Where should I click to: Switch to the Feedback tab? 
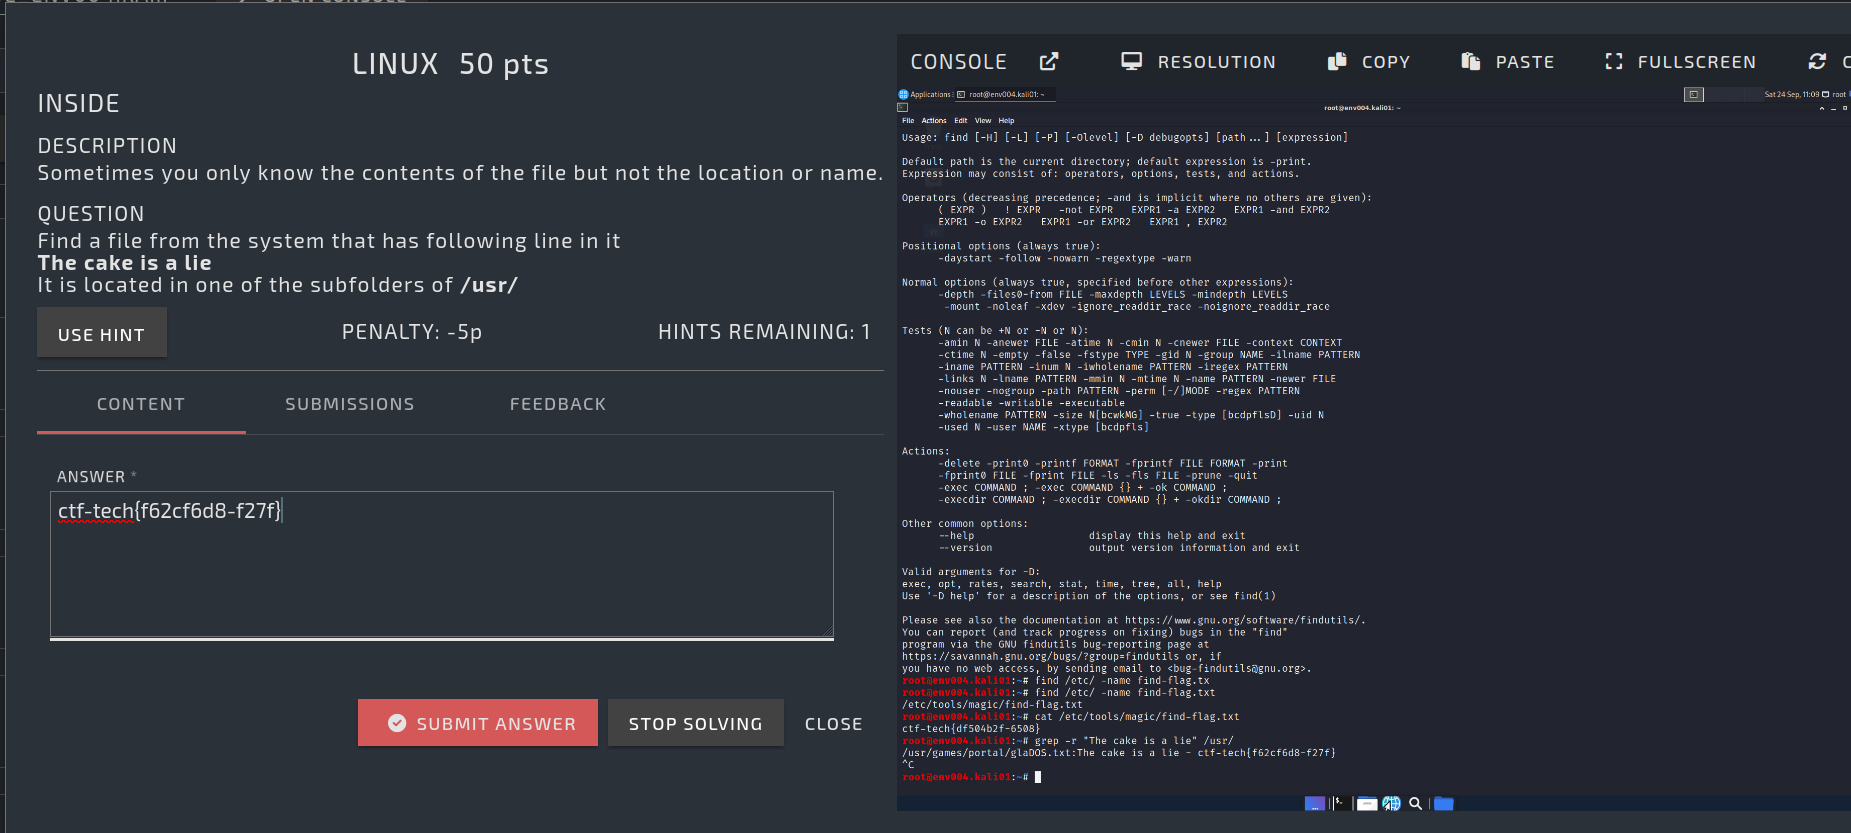557,404
